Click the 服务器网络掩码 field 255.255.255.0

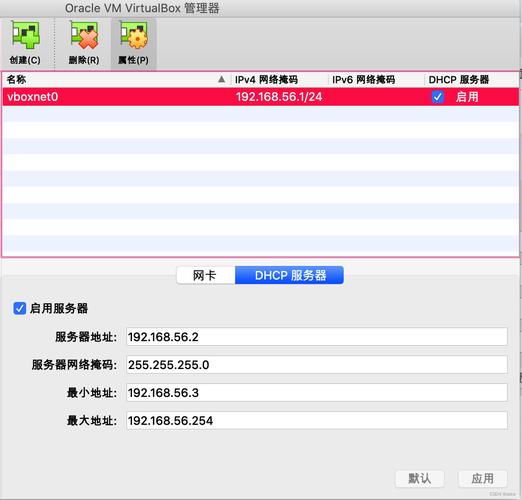[x=317, y=365]
